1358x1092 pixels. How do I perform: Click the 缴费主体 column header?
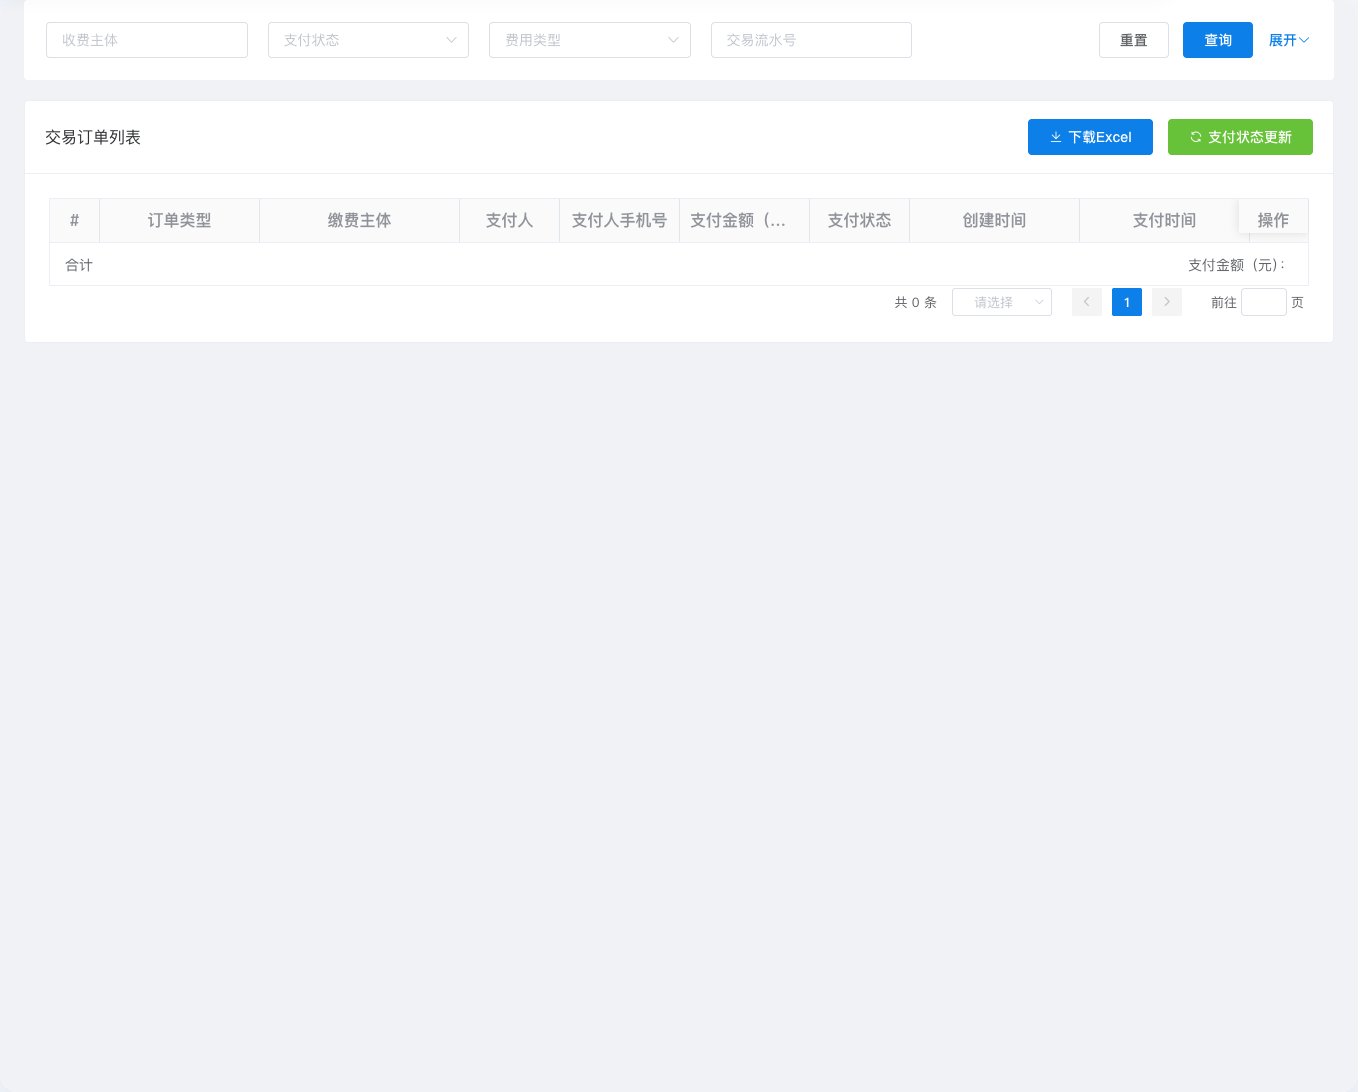pos(359,220)
